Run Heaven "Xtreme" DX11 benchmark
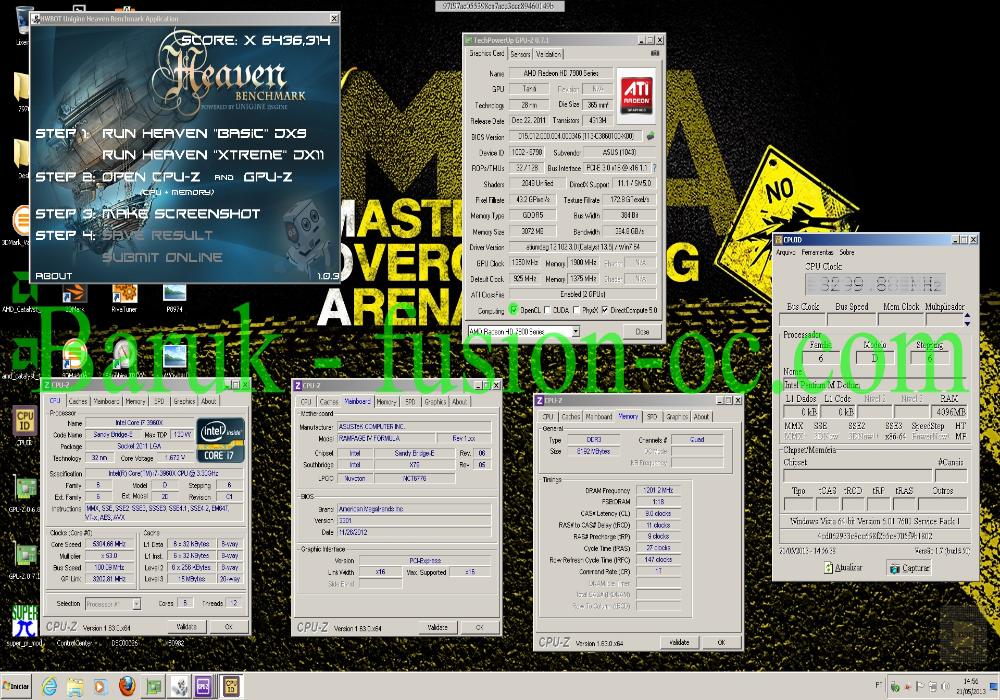This screenshot has height=700, width=1000. tap(213, 155)
